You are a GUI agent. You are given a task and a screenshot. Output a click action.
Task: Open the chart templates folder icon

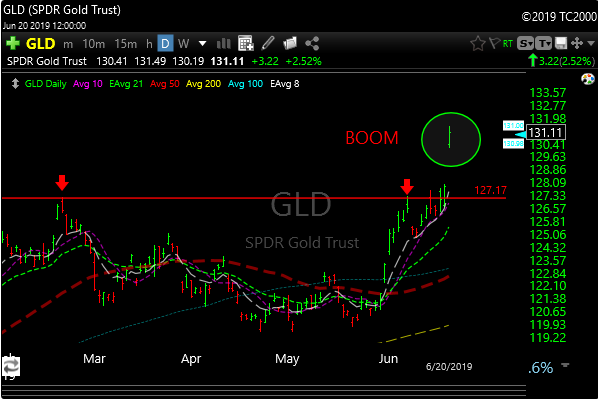pyautogui.click(x=290, y=43)
